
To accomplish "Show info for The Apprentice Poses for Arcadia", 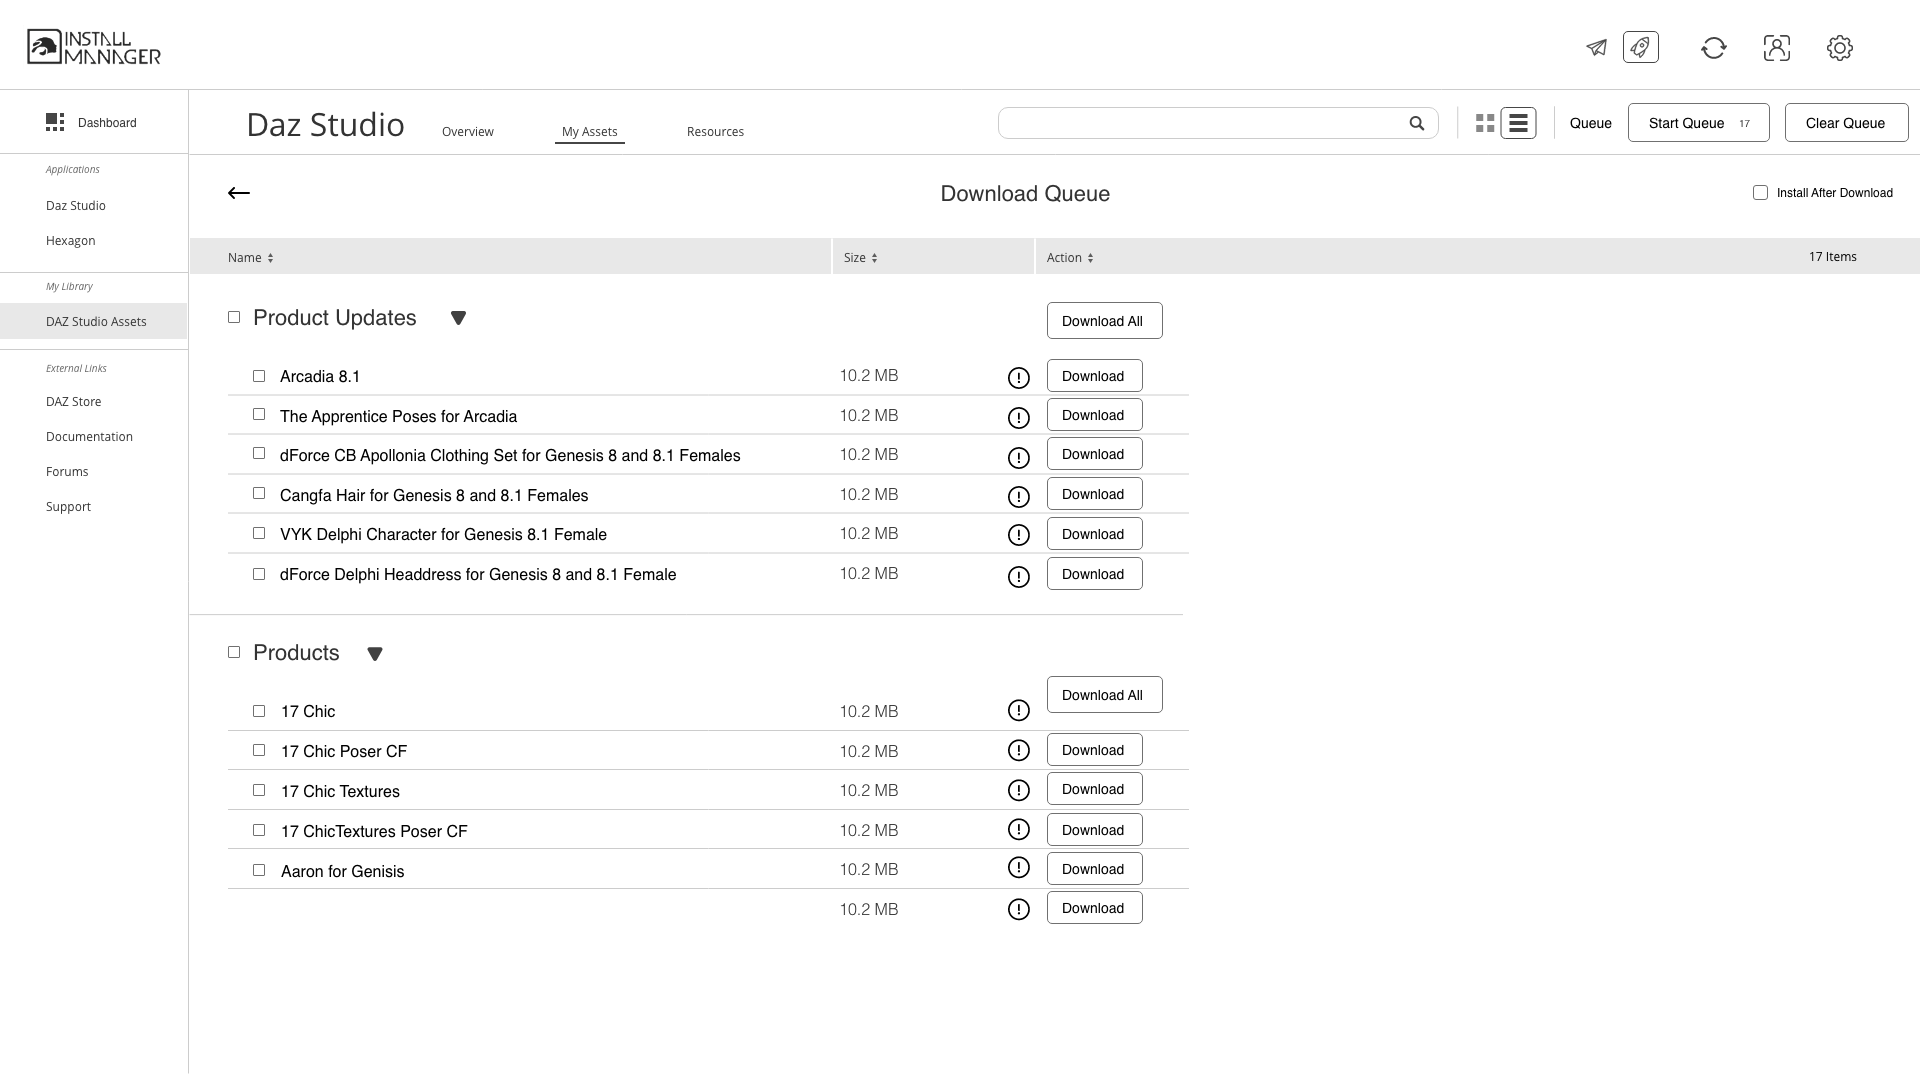I will 1018,418.
